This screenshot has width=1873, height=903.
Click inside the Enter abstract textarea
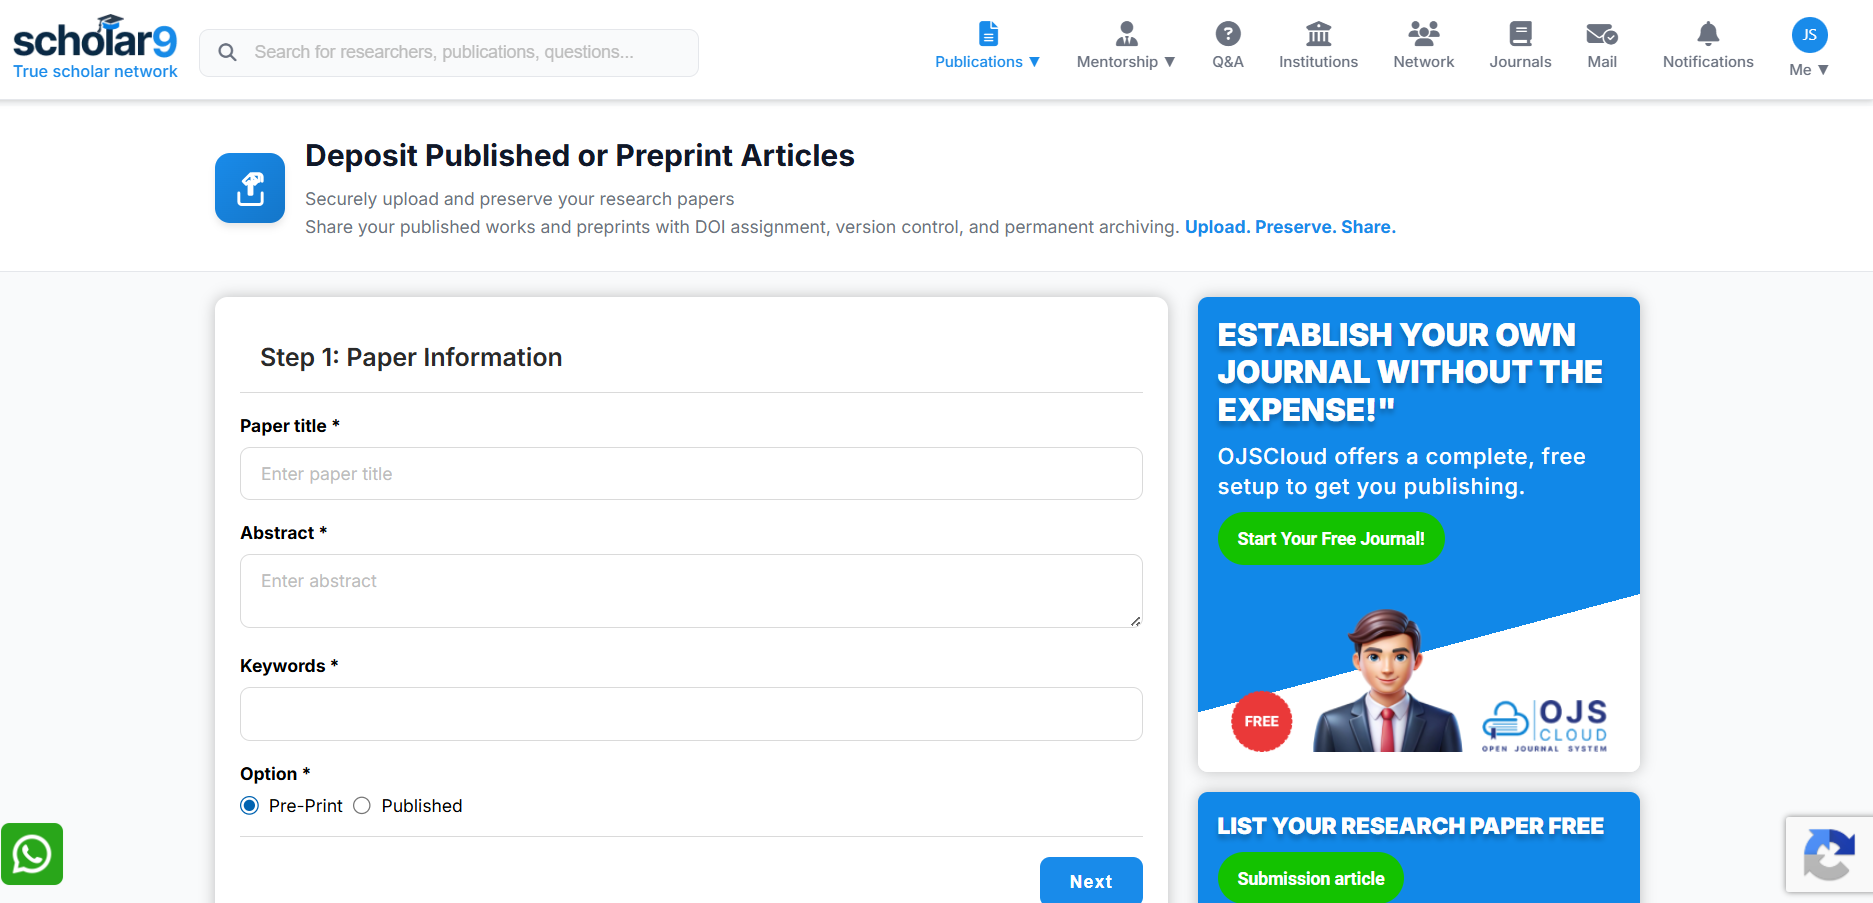(x=691, y=591)
